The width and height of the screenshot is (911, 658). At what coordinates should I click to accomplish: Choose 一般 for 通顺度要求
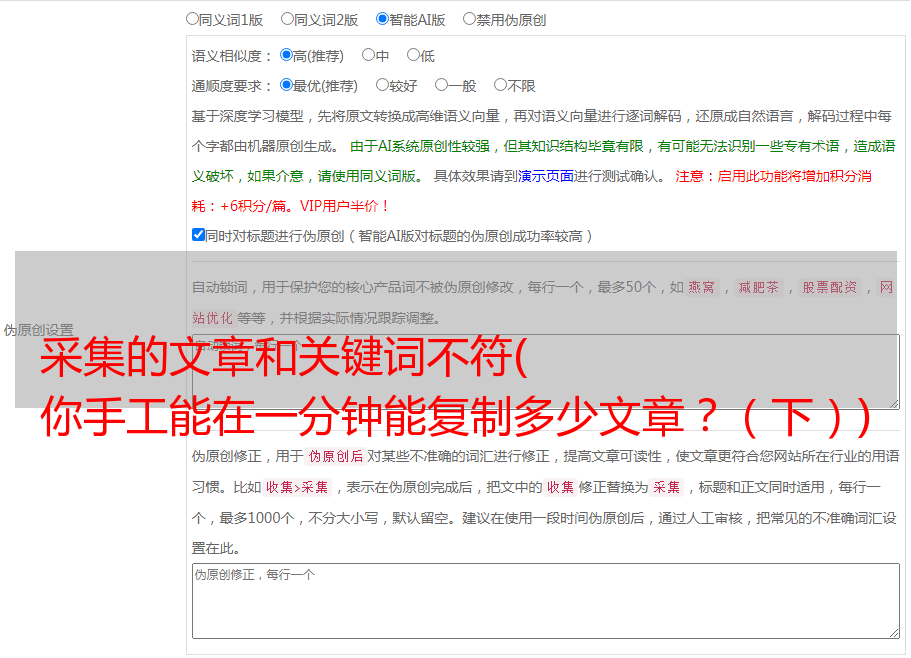(x=441, y=85)
